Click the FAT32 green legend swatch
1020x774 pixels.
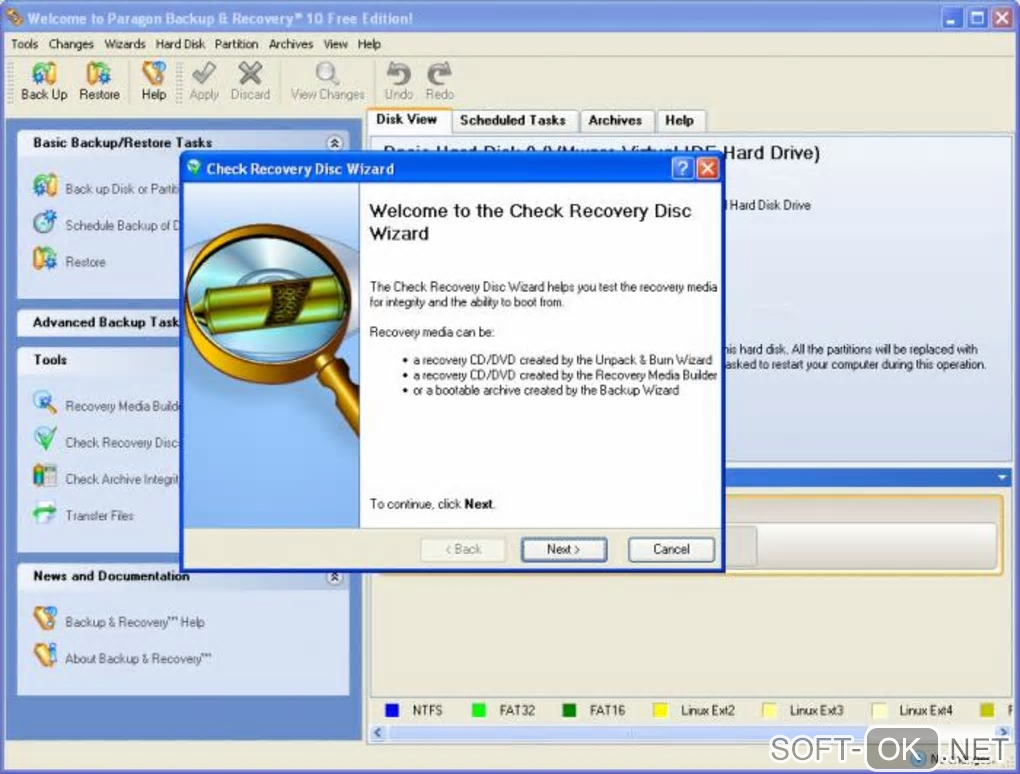click(479, 710)
